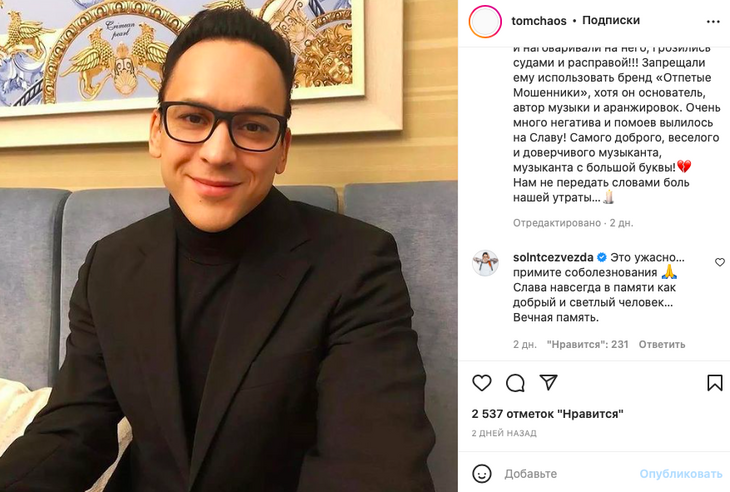Save the post with the bookmark icon
This screenshot has height=492, width=730.
715,383
